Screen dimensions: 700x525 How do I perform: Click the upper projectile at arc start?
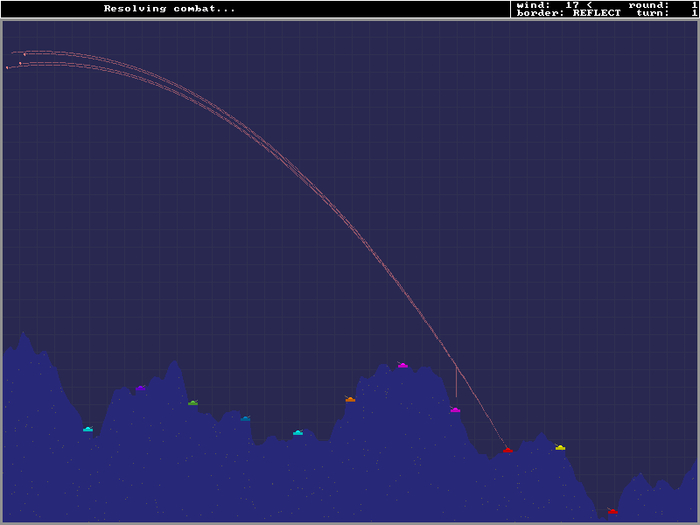pos(24,53)
